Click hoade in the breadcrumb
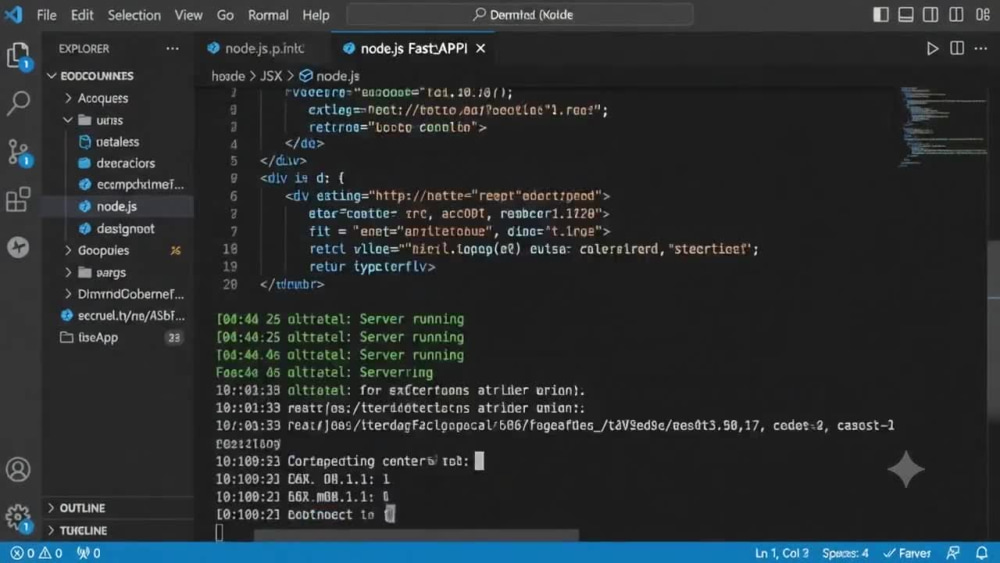This screenshot has height=563, width=1000. 228,76
